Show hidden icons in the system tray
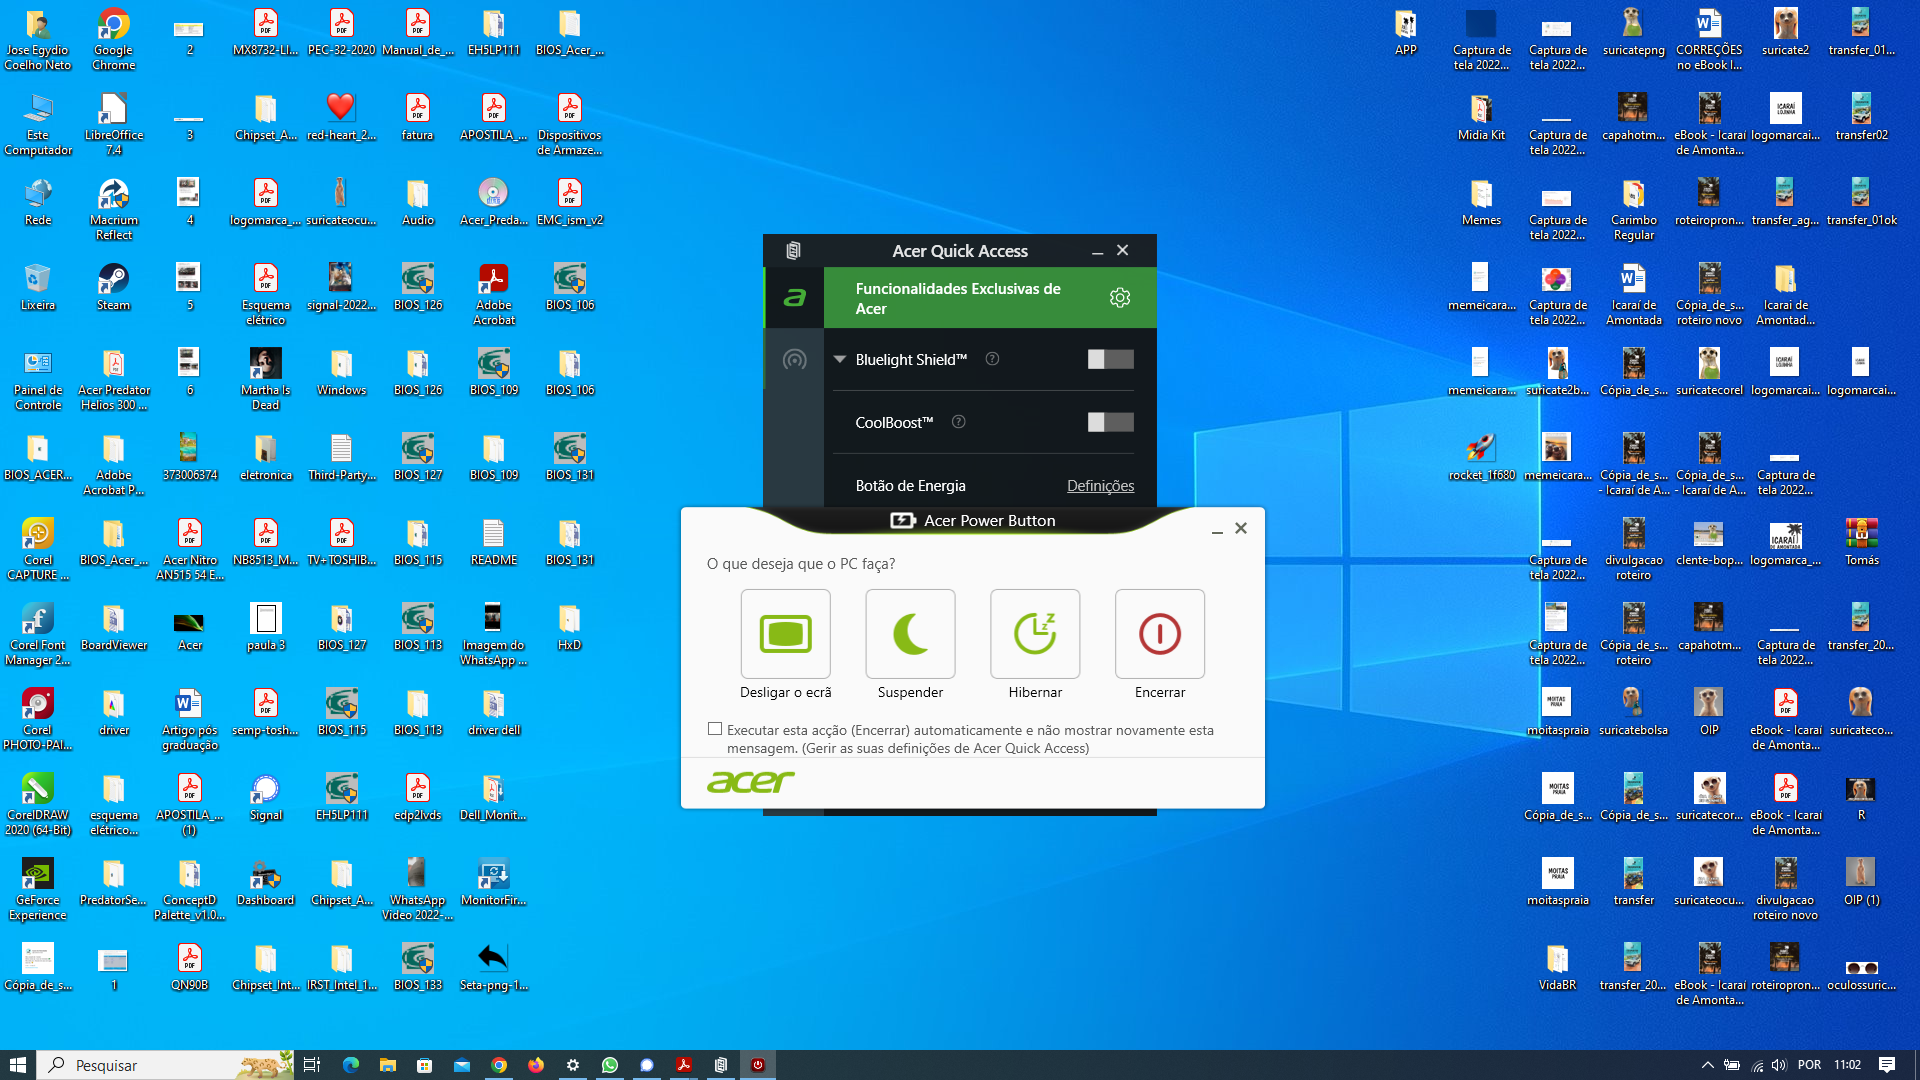1920x1080 pixels. 1708,1065
